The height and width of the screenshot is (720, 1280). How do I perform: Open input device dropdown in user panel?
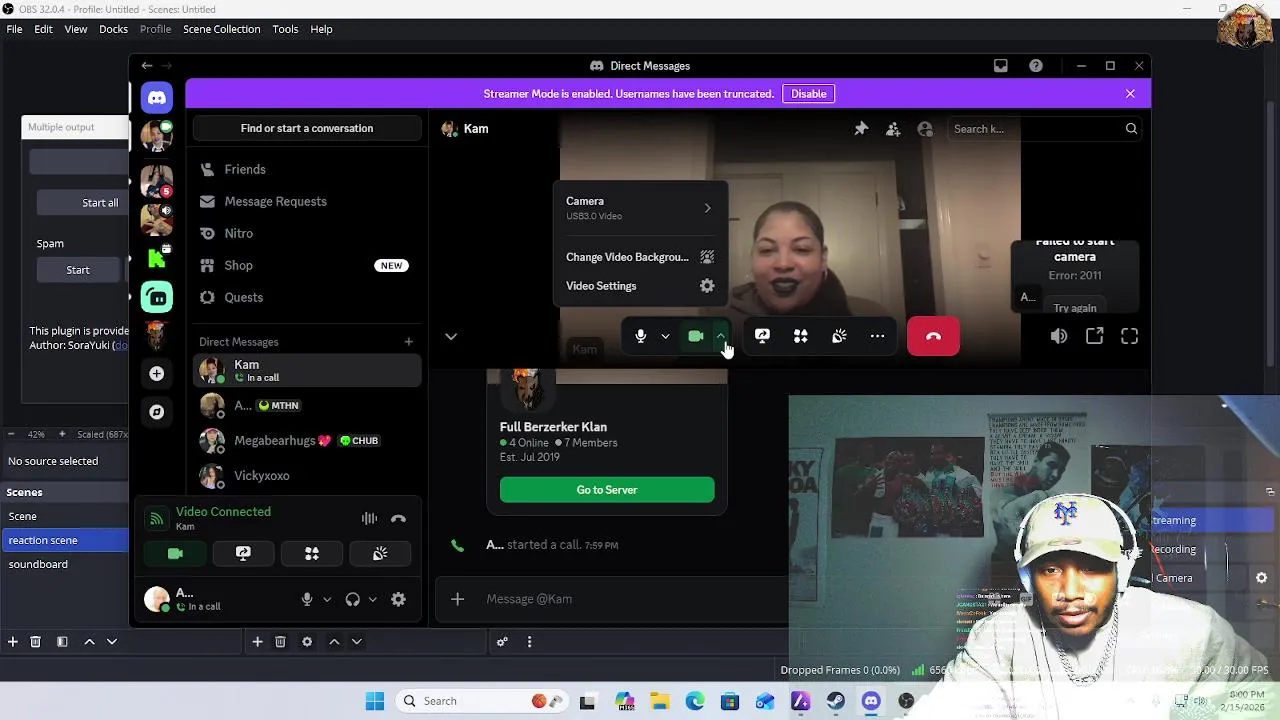(327, 600)
